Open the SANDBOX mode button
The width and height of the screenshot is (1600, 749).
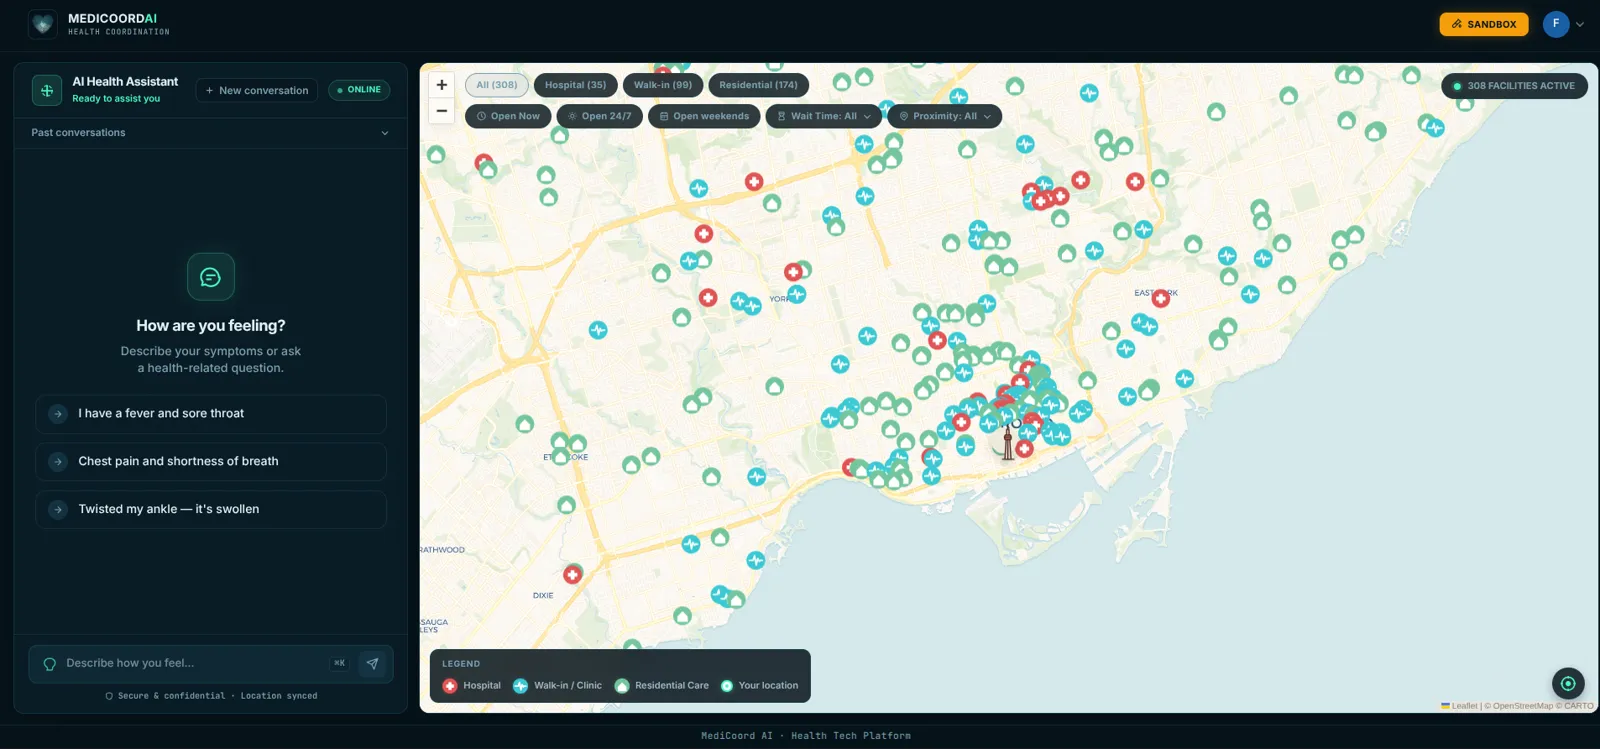pos(1483,24)
